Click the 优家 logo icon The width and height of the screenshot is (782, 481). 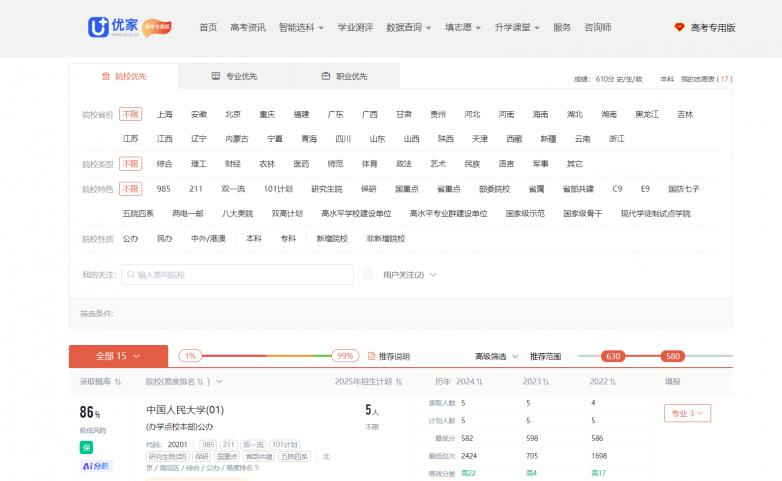98,27
